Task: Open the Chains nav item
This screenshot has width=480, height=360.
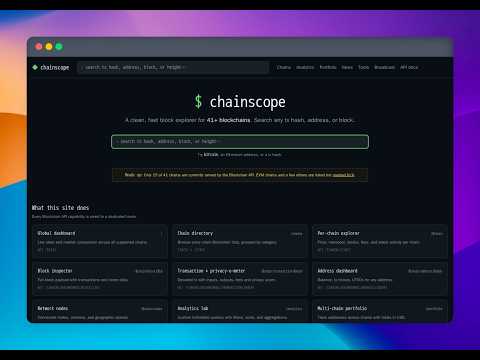Action: [284, 67]
